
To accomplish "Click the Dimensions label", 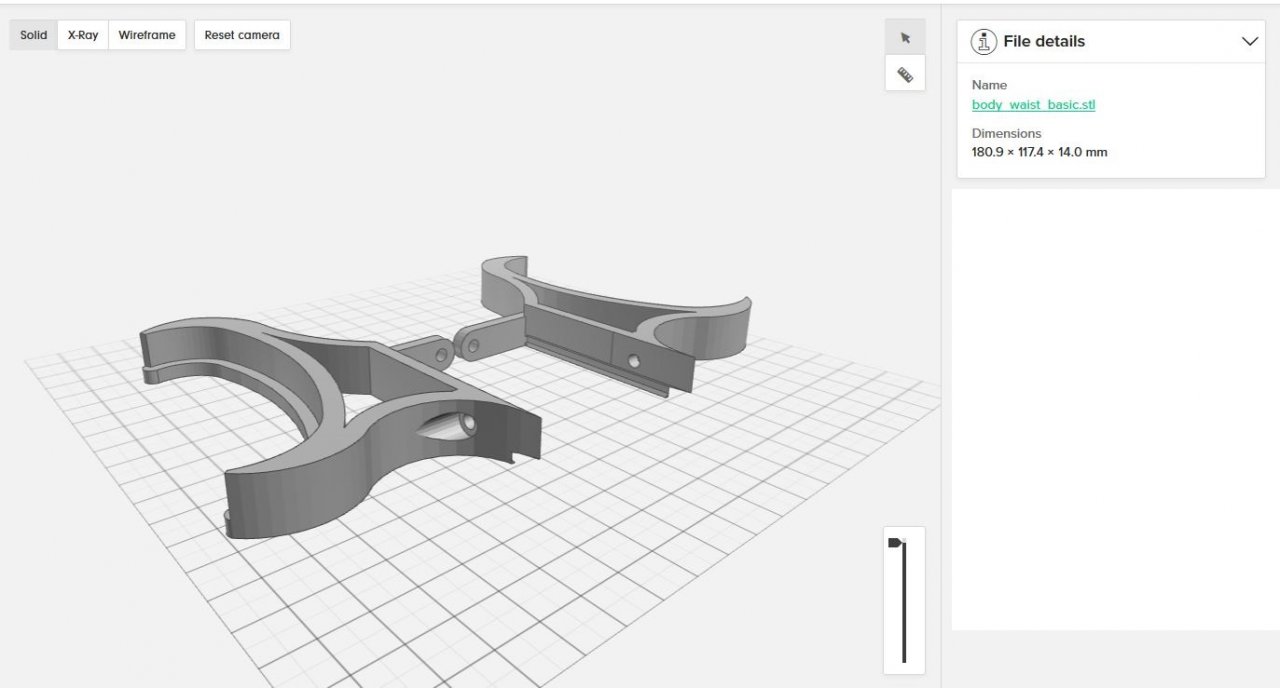I will (x=1006, y=133).
